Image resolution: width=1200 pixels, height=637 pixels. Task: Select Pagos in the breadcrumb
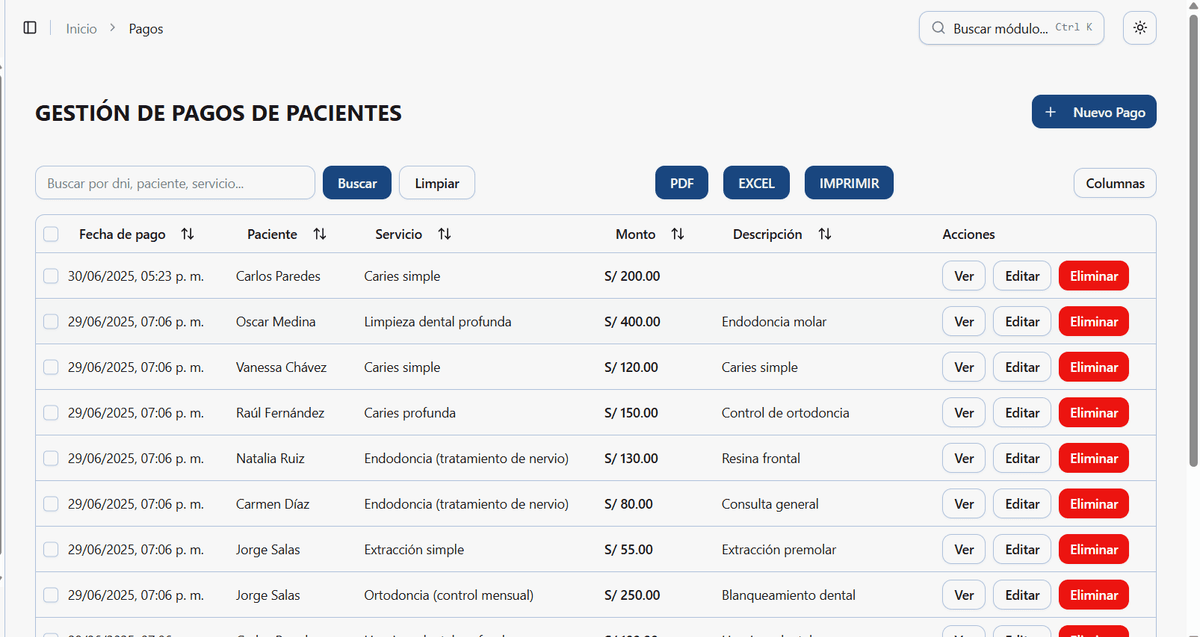145,28
